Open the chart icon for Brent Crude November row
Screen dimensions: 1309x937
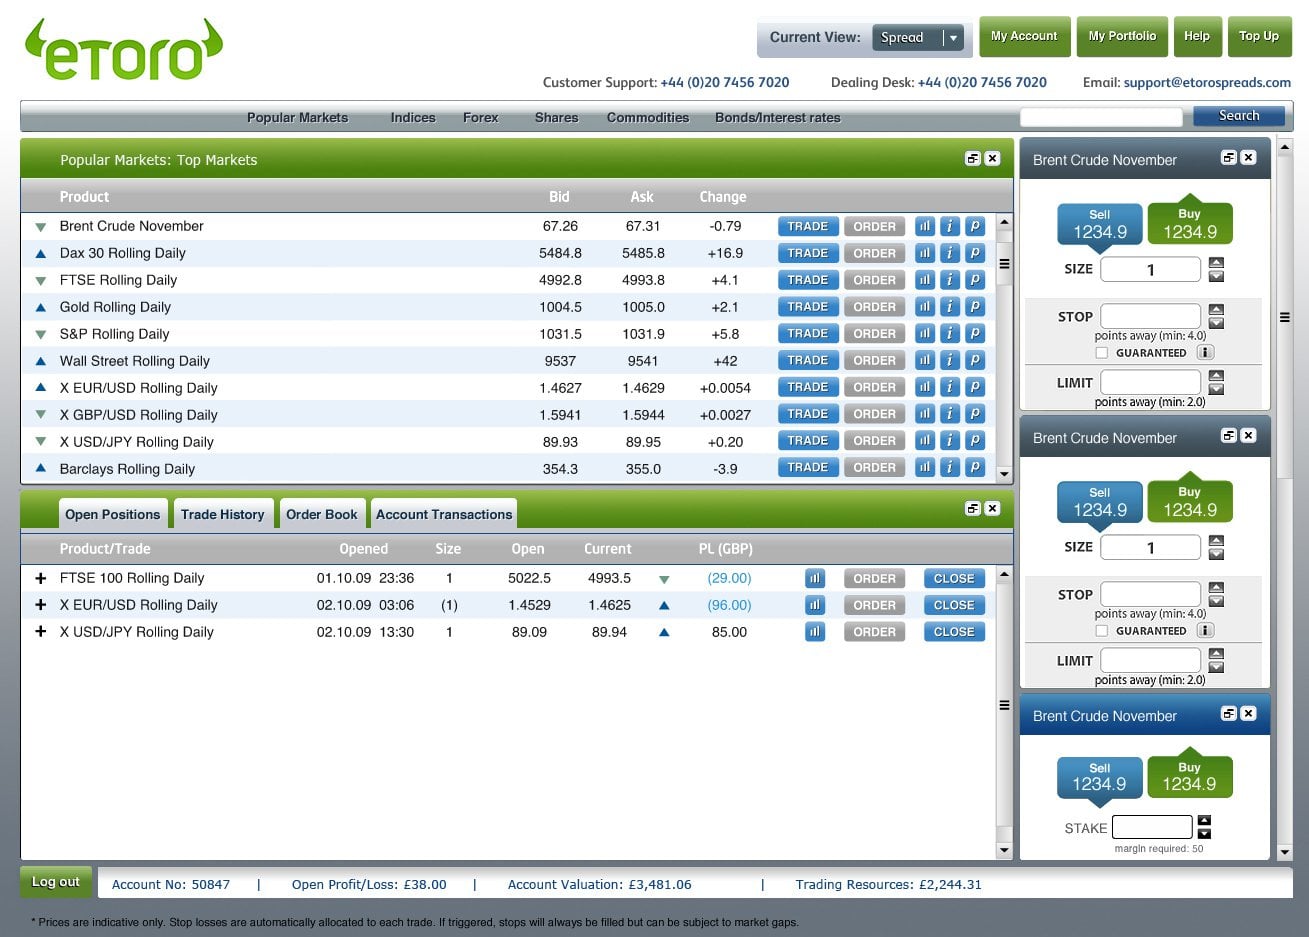925,226
